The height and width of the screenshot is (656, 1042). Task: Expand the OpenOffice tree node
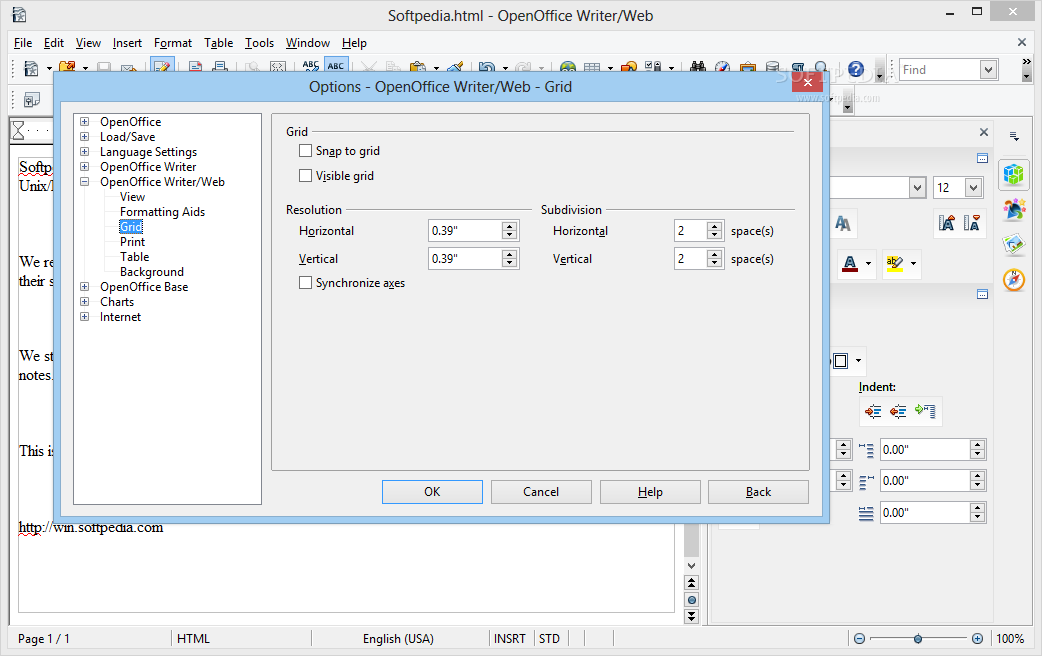[x=84, y=122]
